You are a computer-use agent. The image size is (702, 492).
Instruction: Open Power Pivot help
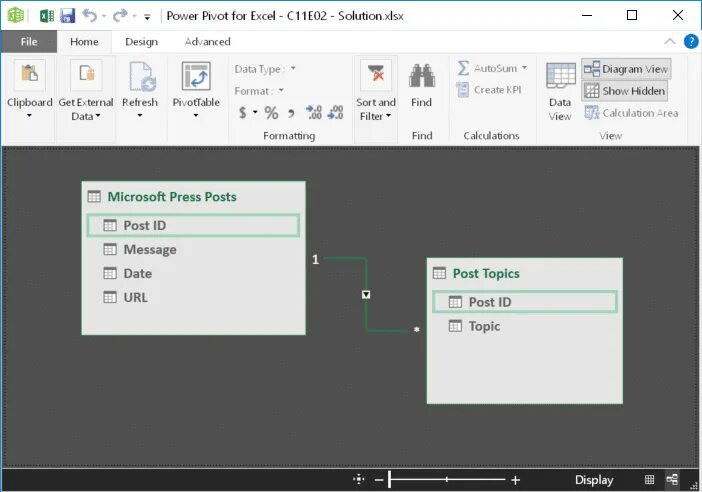691,42
